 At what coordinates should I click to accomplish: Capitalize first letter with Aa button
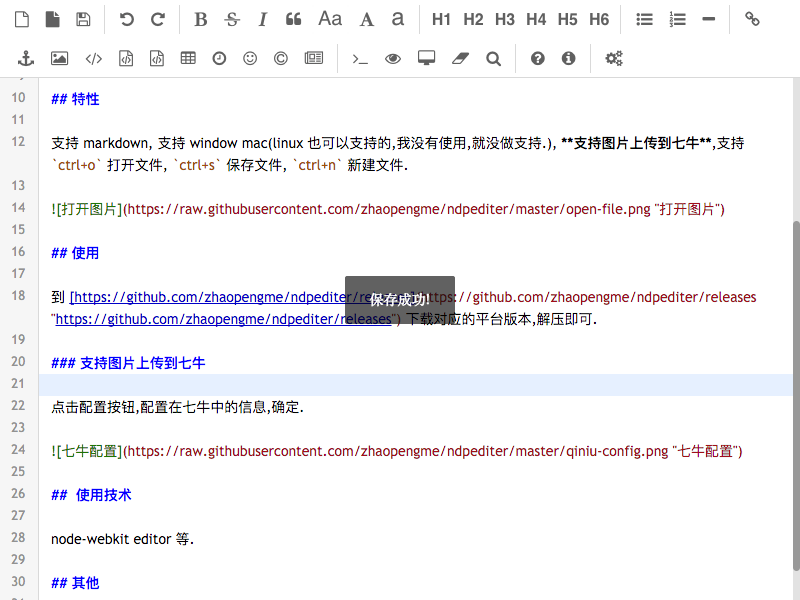[330, 19]
